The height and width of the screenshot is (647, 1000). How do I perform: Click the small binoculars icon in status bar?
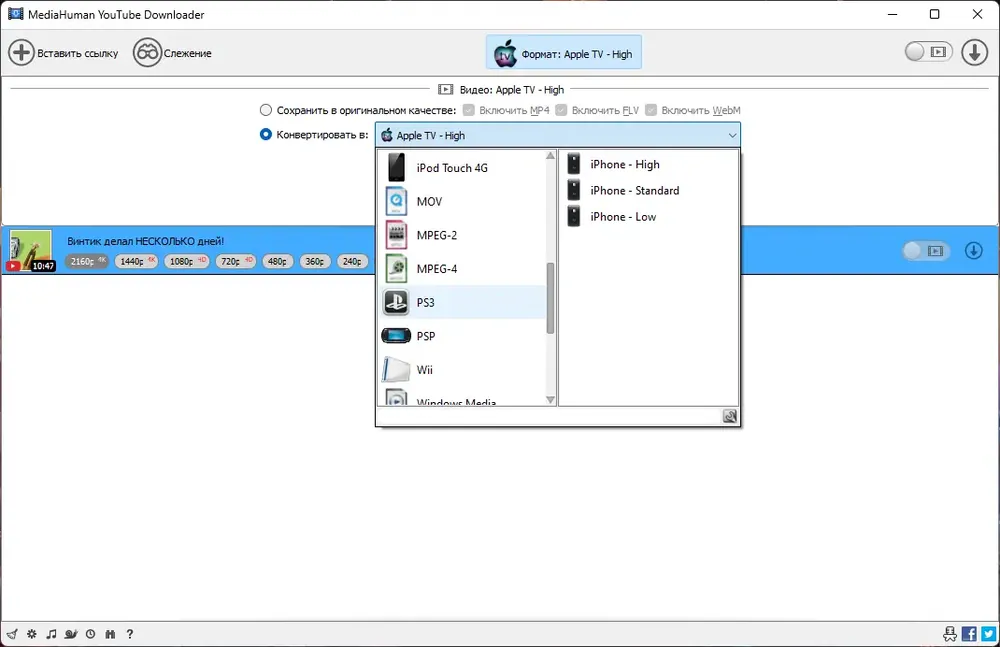(x=110, y=634)
